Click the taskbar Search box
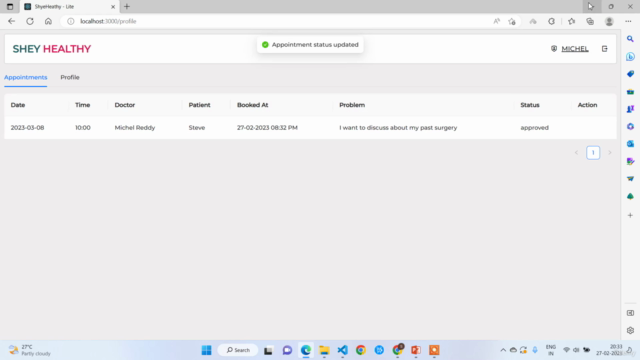This screenshot has height=360, width=640. (x=238, y=350)
